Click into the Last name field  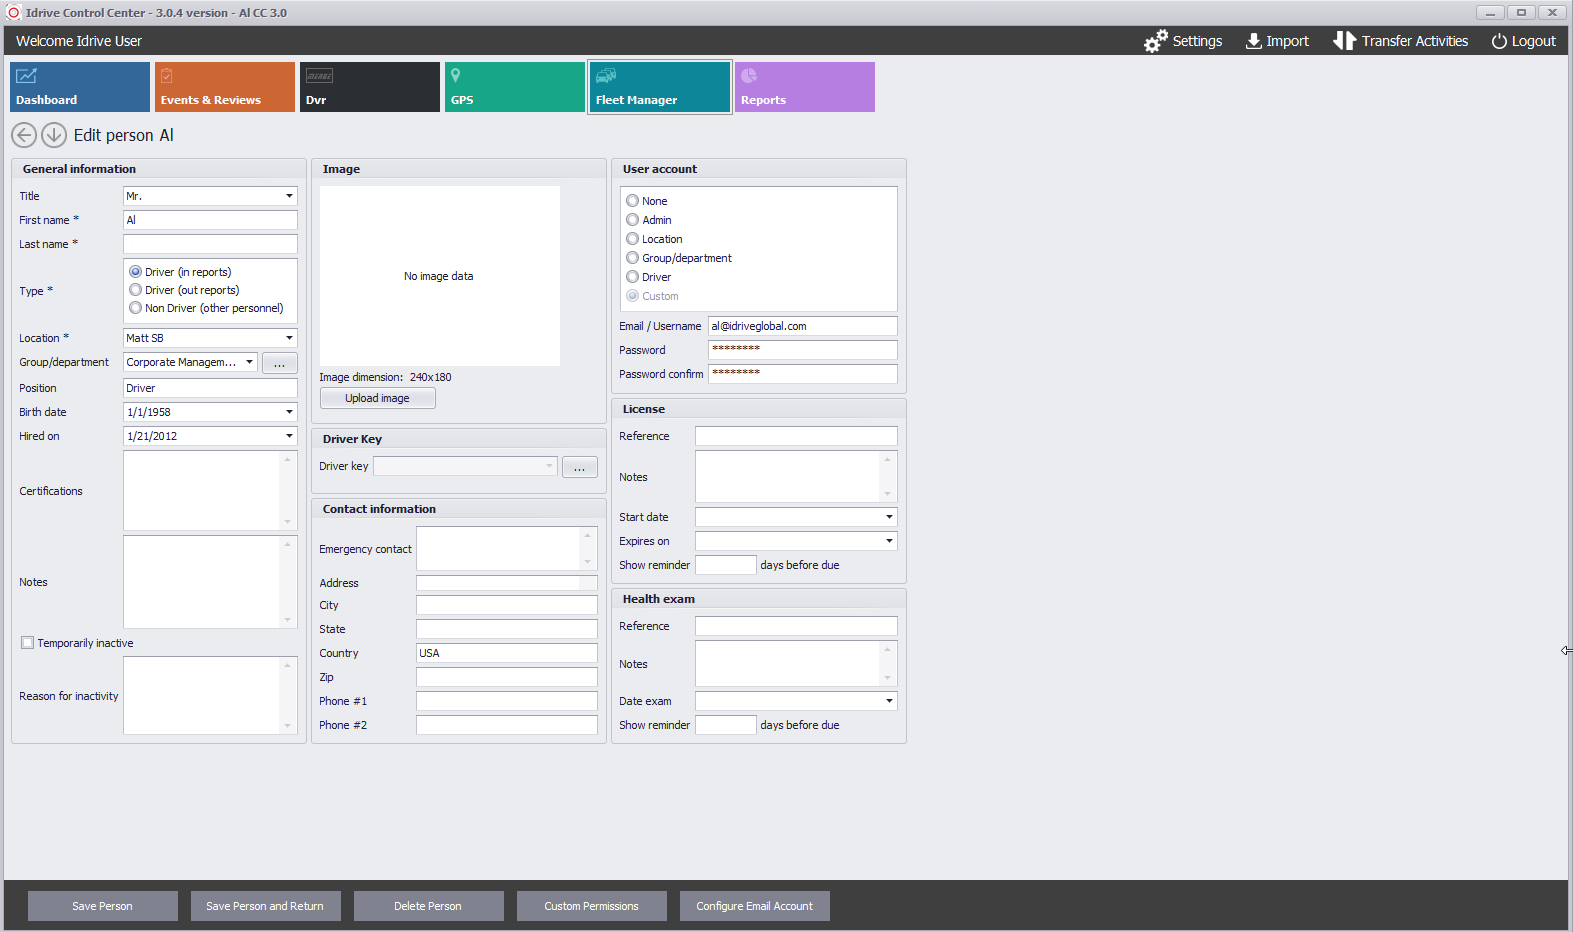pos(210,244)
